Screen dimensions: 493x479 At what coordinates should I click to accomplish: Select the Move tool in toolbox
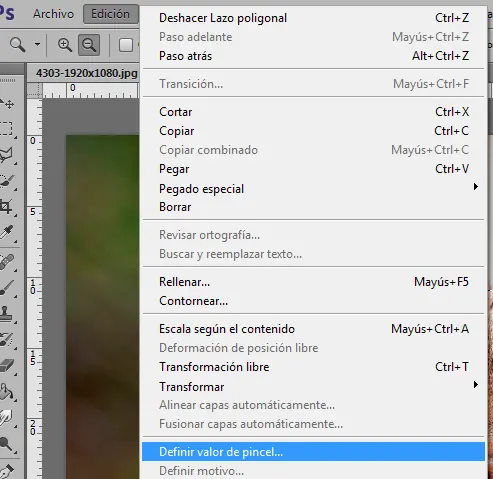click(x=7, y=104)
